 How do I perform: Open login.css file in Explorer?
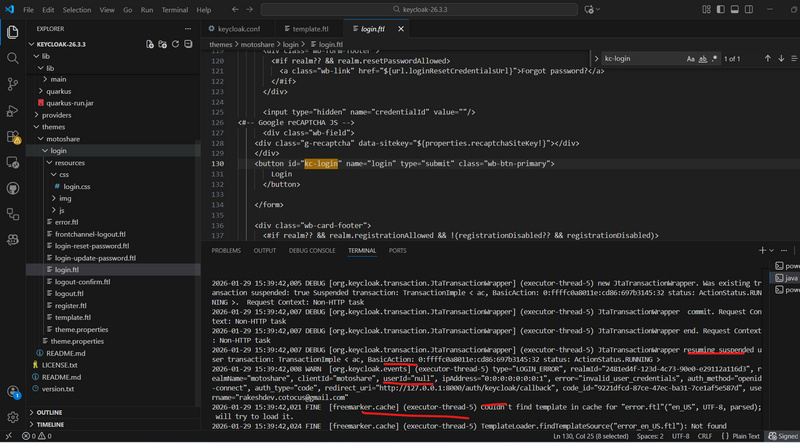point(76,186)
